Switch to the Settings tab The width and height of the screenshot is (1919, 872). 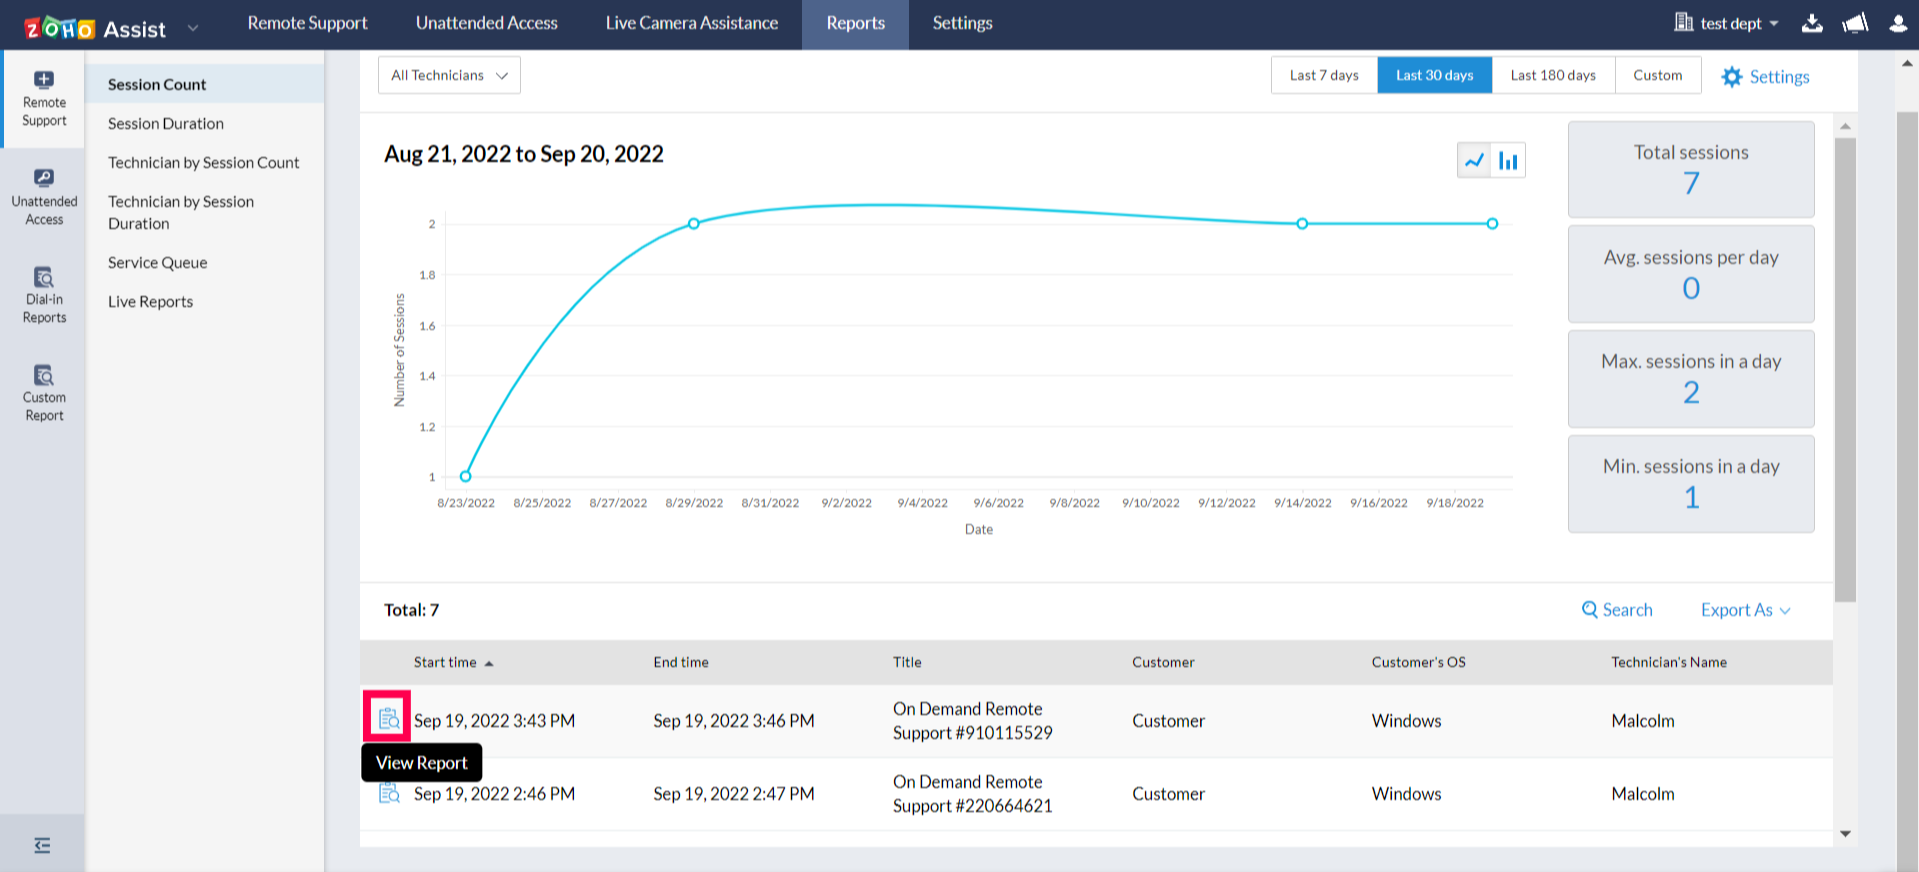point(962,23)
